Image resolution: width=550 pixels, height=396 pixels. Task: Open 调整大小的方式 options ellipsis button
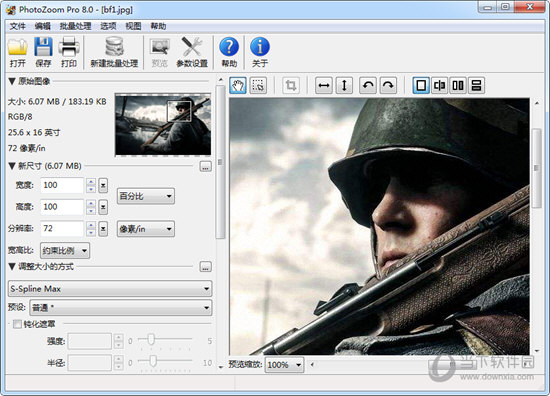tap(206, 267)
